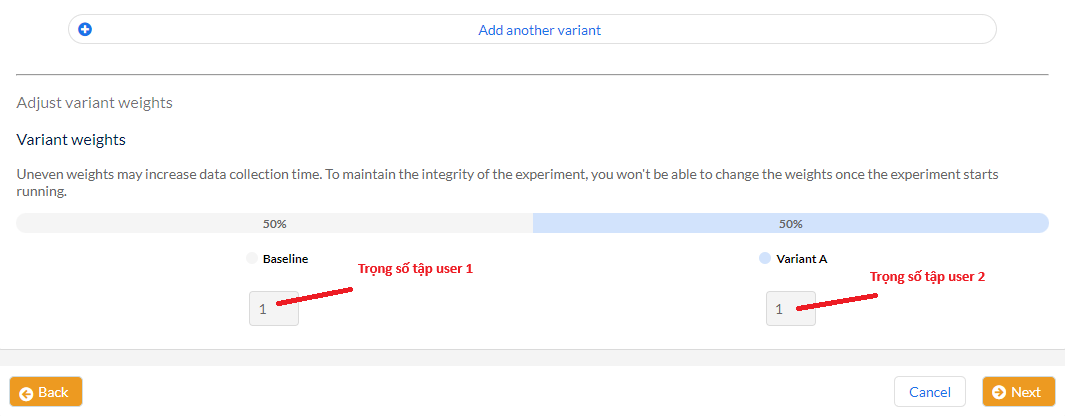
Task: Go Back to previous step
Action: coord(46,392)
